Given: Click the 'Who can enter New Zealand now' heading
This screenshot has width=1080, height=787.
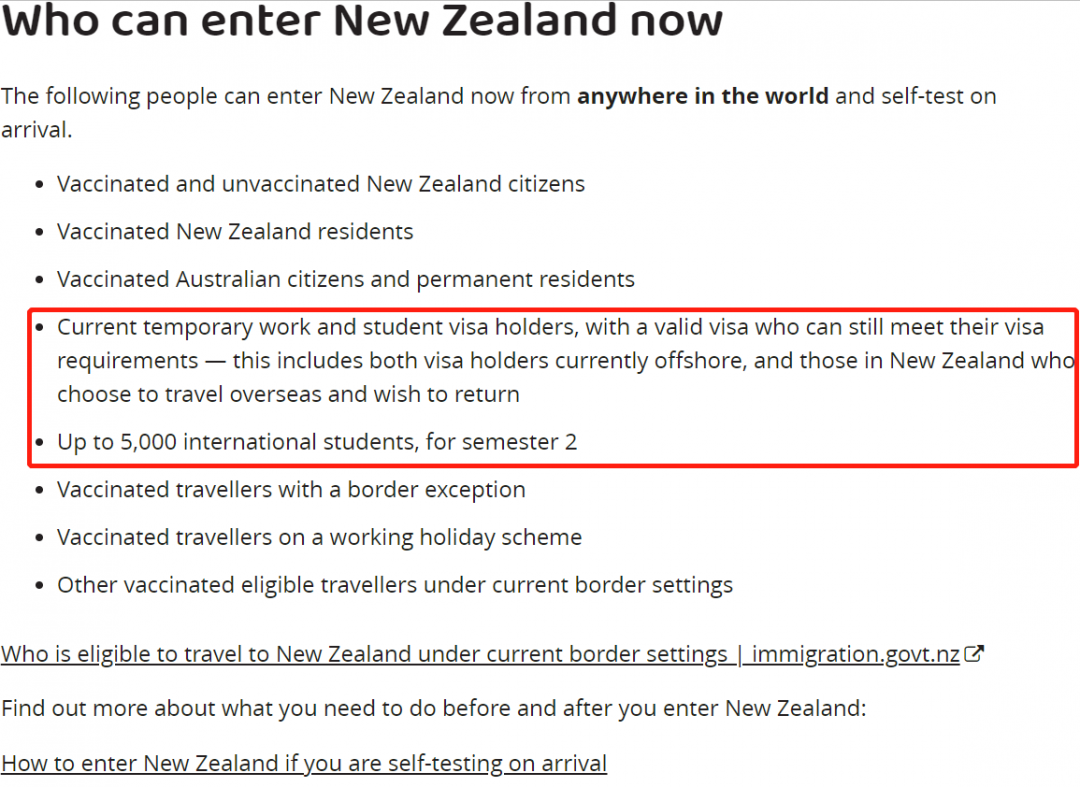Looking at the screenshot, I should [x=362, y=21].
